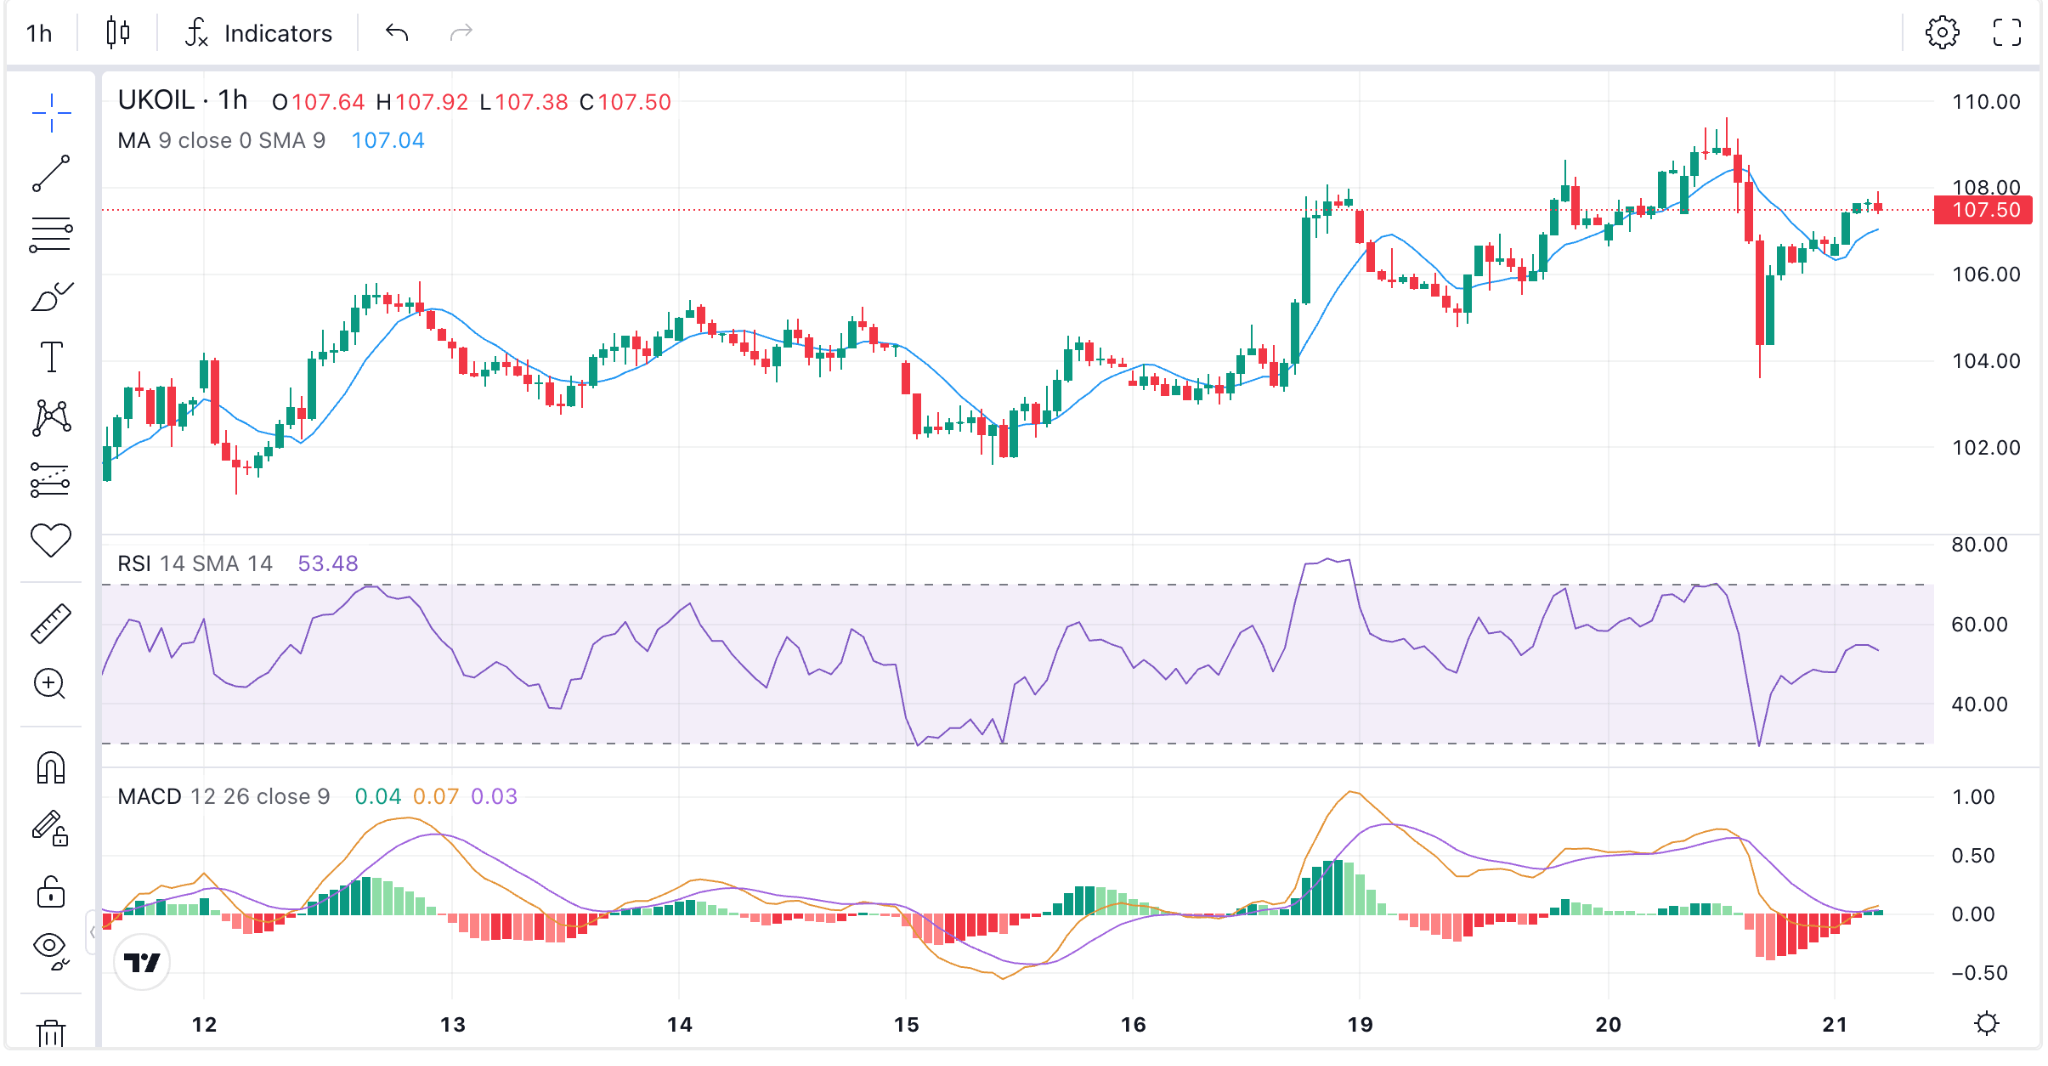
Task: Toggle magnet mode snapping
Action: coord(51,768)
